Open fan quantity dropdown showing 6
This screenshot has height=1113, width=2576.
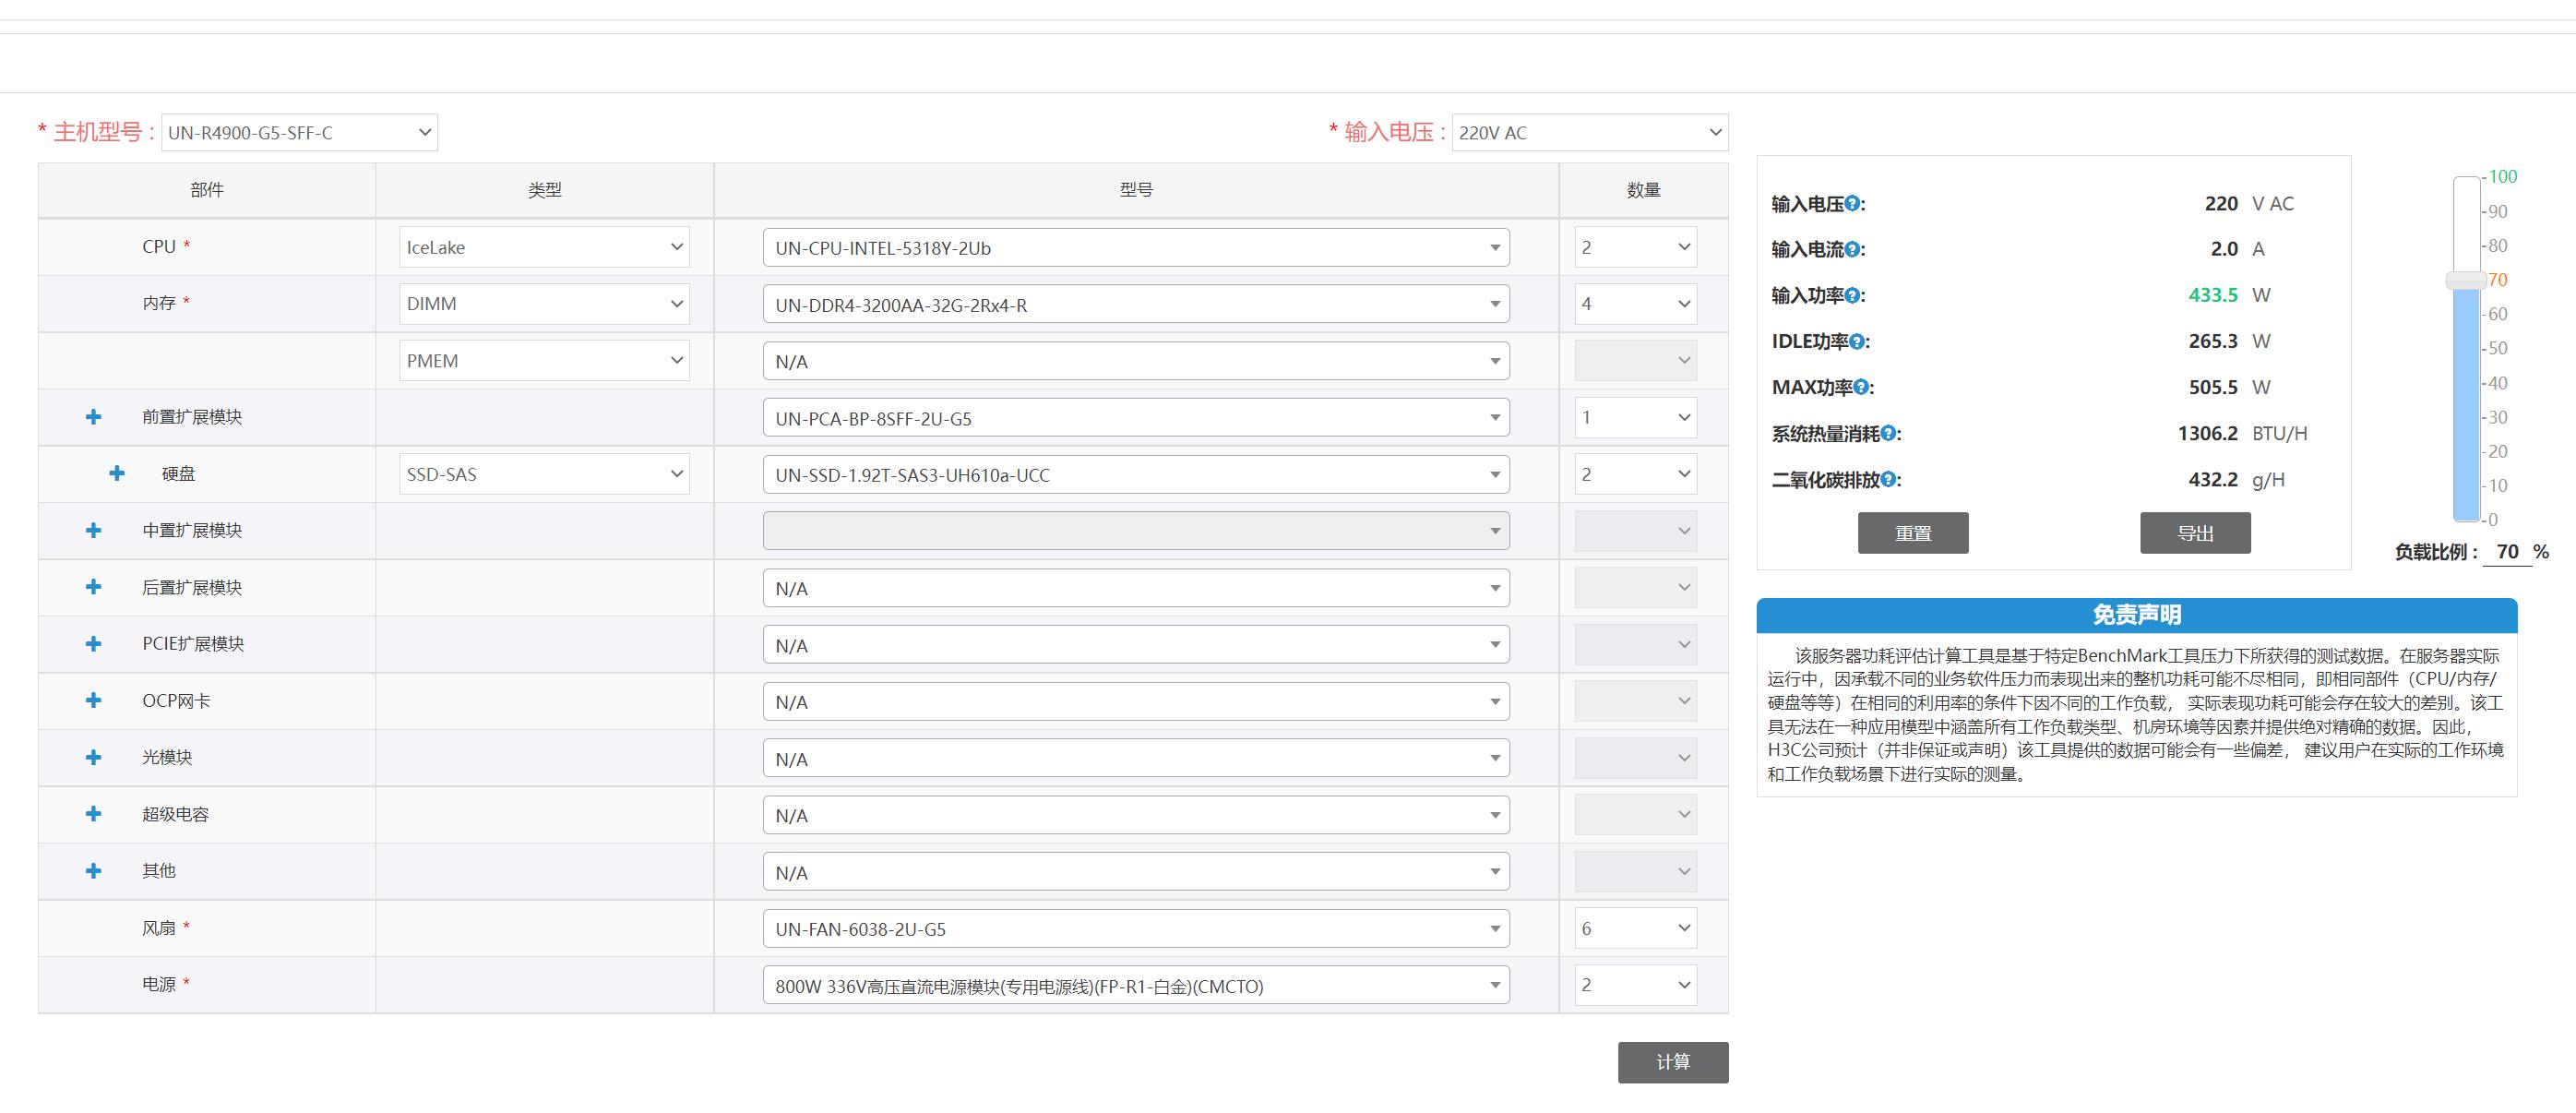coord(1635,929)
